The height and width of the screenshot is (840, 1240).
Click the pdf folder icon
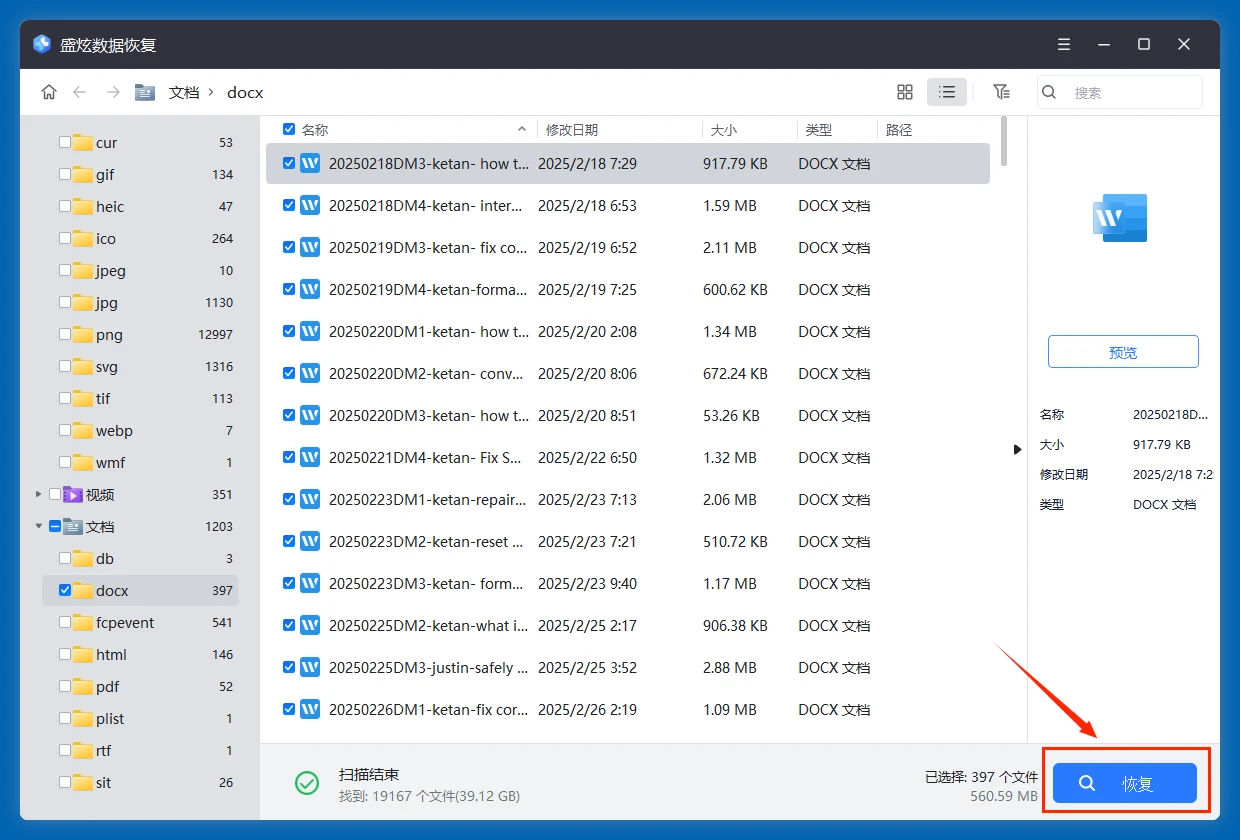(x=82, y=687)
